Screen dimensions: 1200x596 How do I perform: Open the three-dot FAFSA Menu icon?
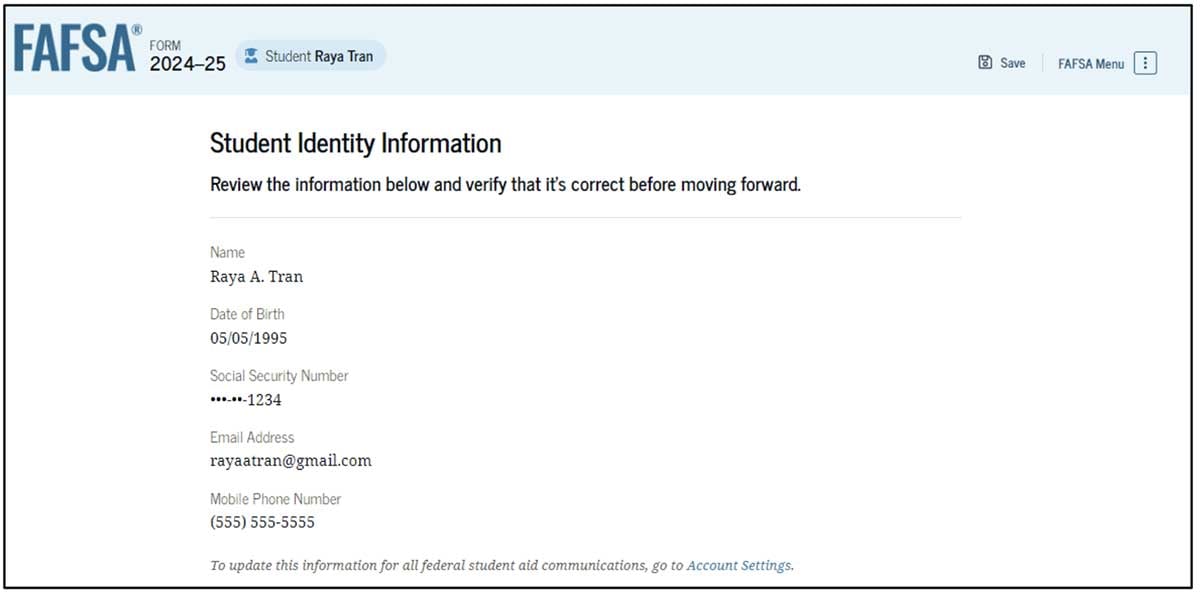click(x=1145, y=63)
